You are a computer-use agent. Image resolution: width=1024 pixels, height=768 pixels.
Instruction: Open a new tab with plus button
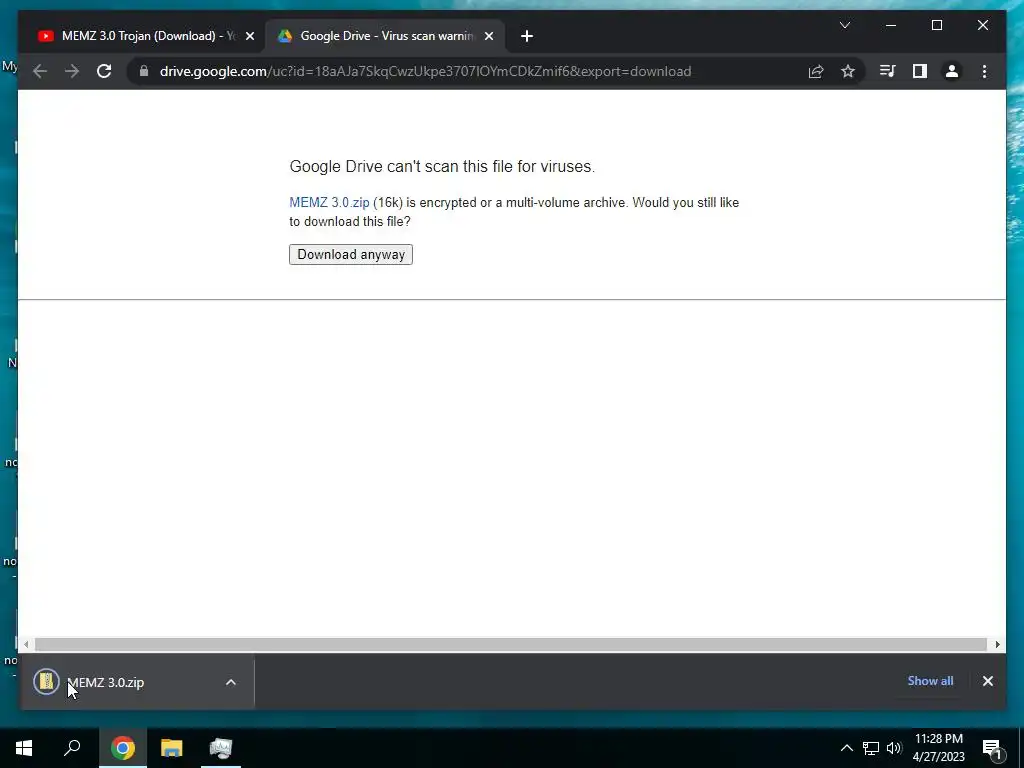coord(527,36)
